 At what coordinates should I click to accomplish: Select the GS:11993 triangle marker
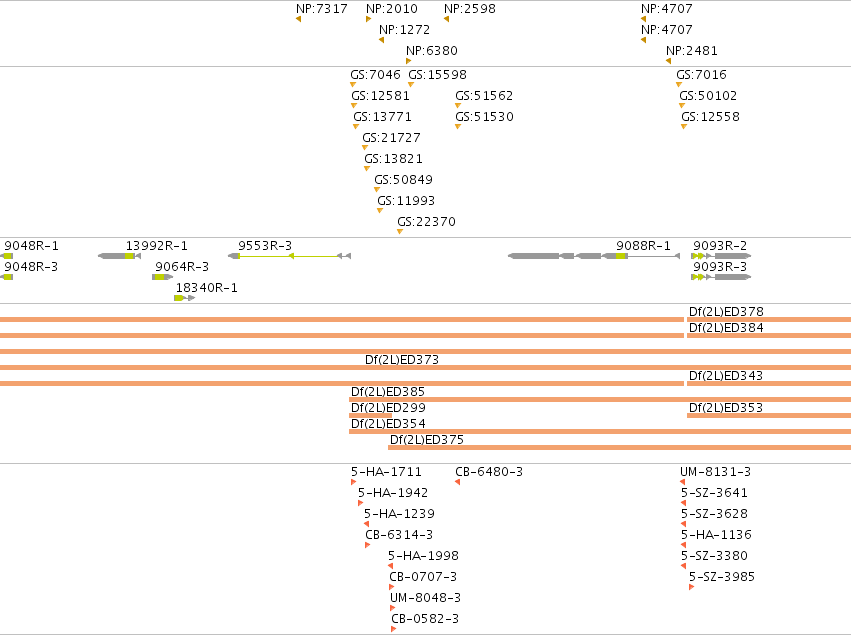click(380, 211)
